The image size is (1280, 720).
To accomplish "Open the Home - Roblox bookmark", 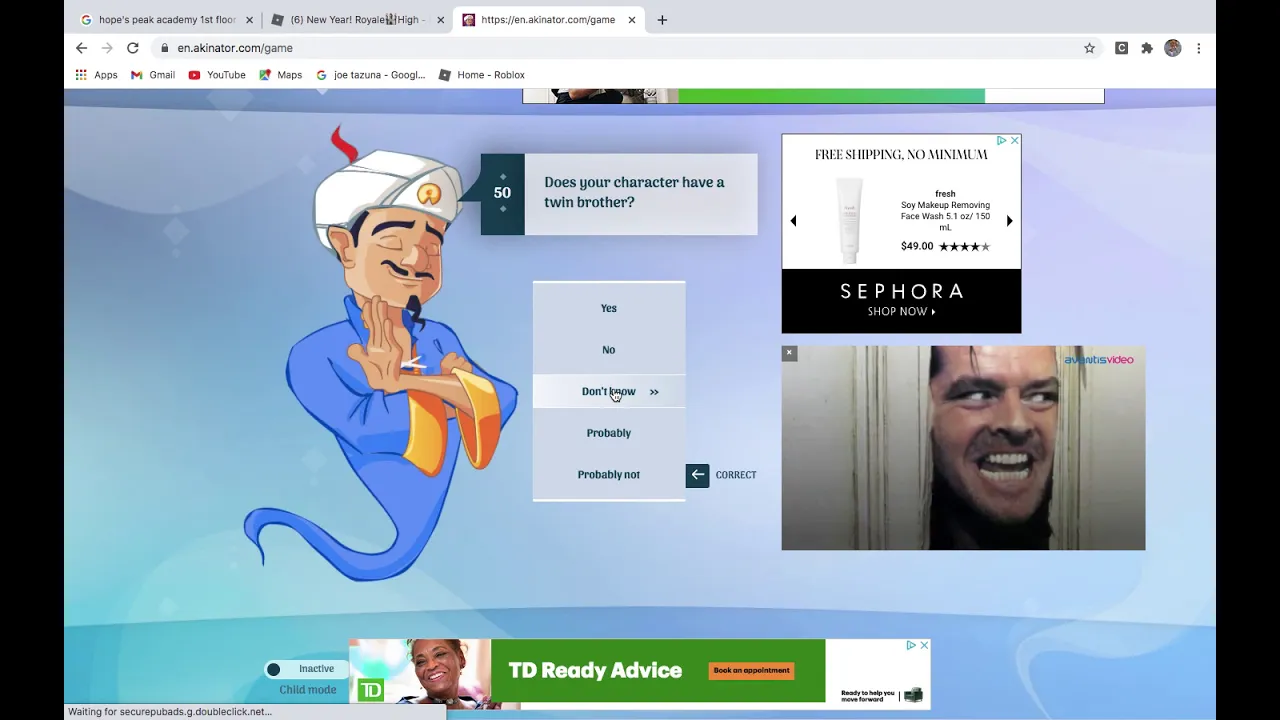I will click(x=481, y=75).
